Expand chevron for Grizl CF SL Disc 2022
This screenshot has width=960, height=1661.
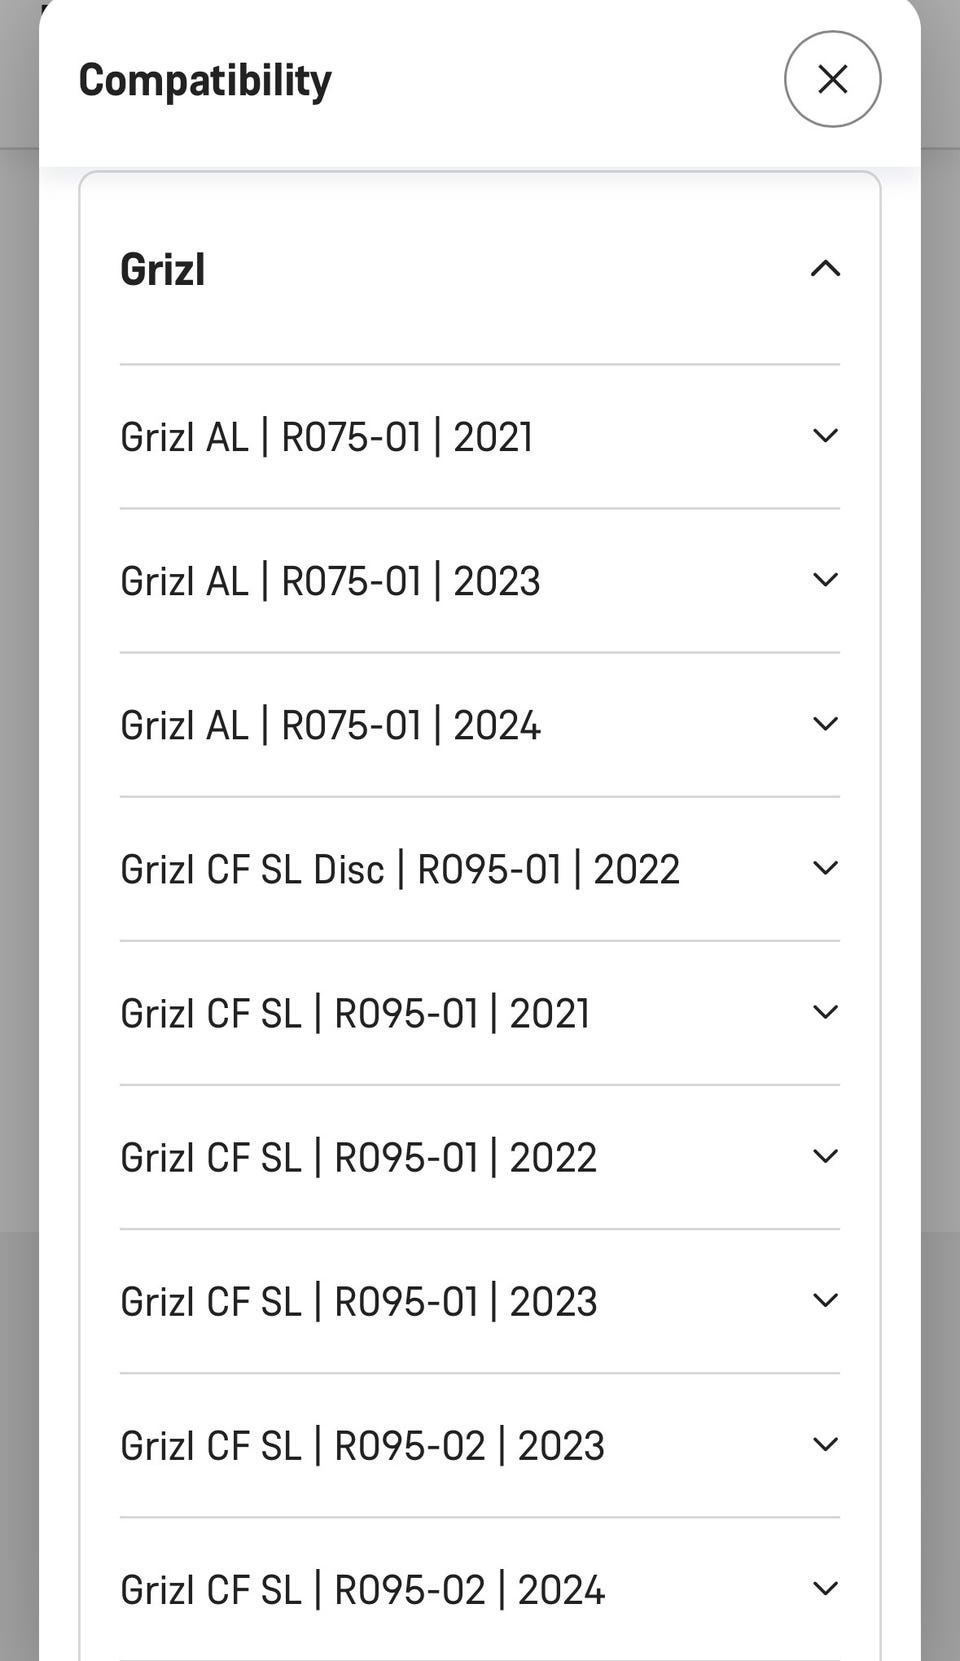(825, 868)
